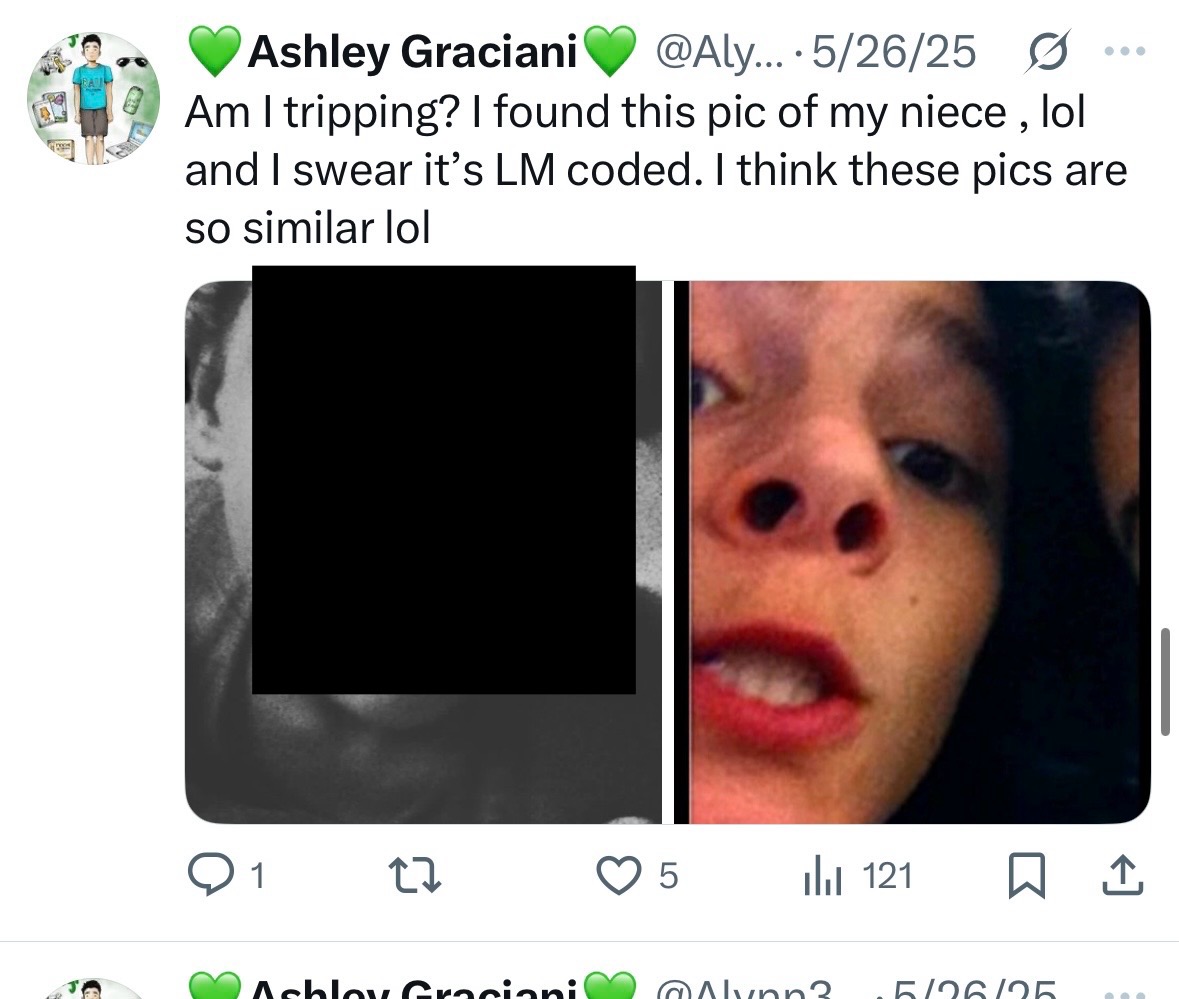
Task: Open Ashley Graciani's profile avatar
Action: tap(93, 98)
